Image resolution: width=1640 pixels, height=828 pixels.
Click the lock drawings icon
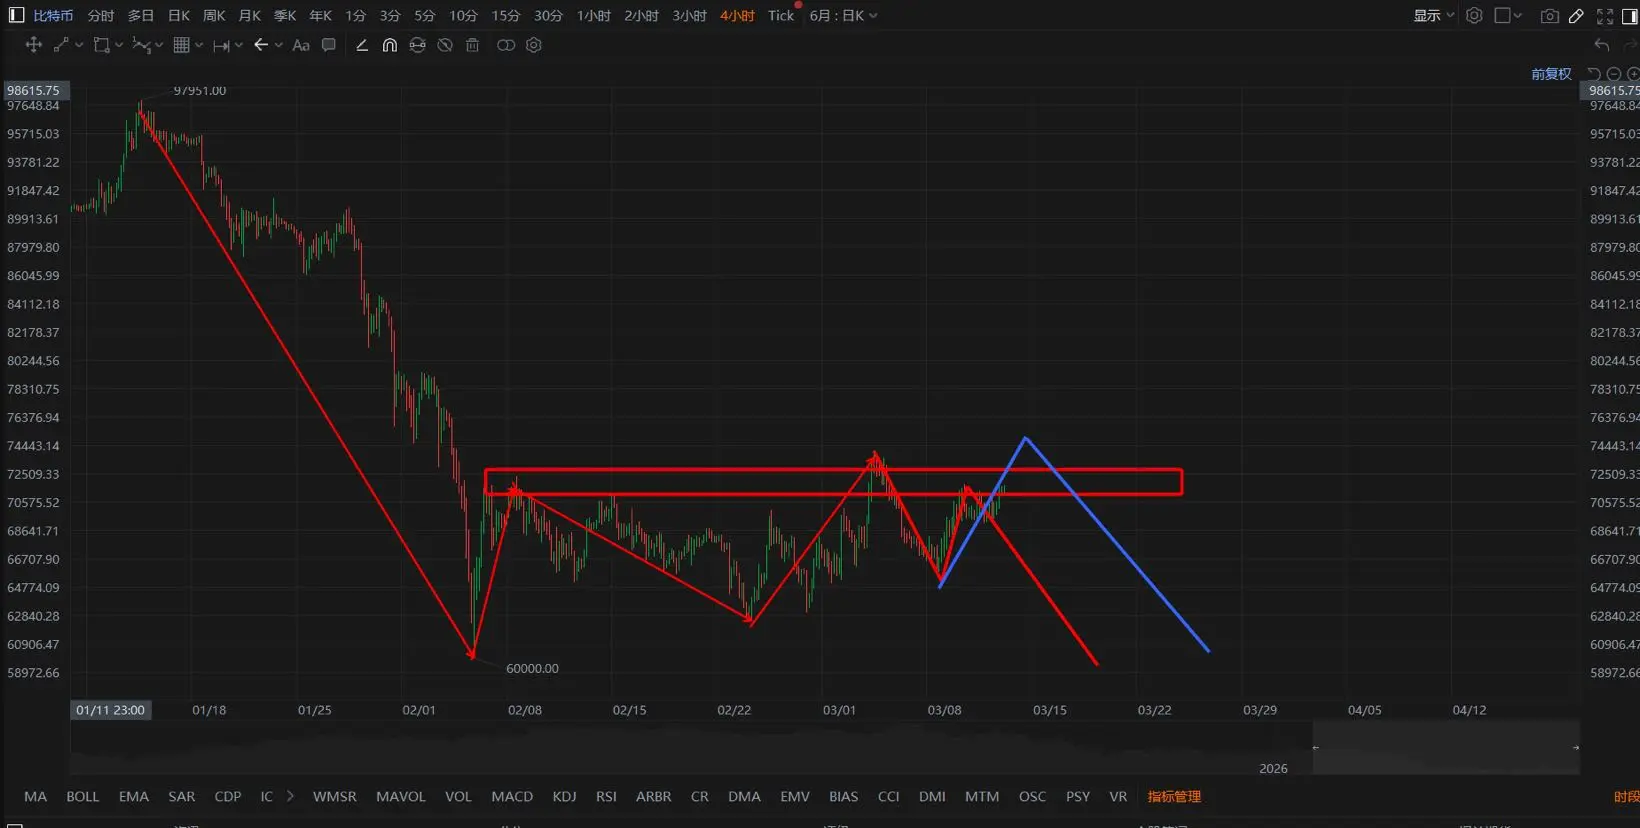[418, 45]
